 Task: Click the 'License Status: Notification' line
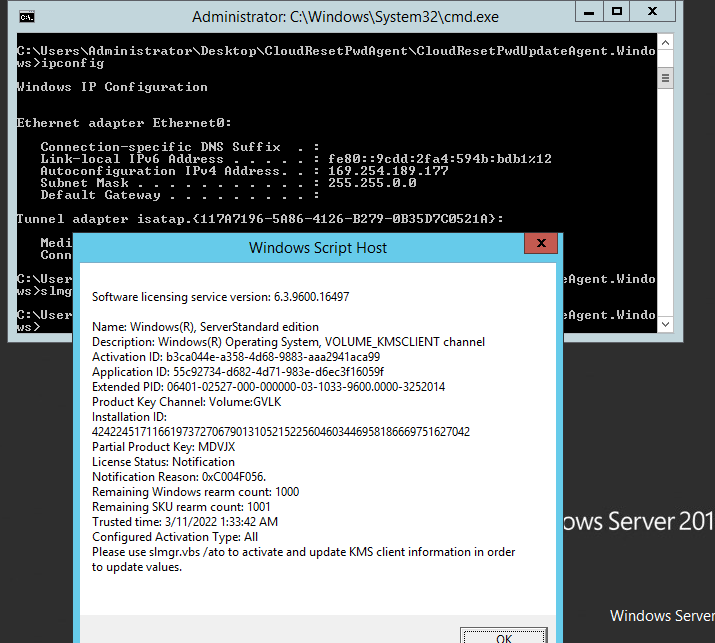(163, 462)
